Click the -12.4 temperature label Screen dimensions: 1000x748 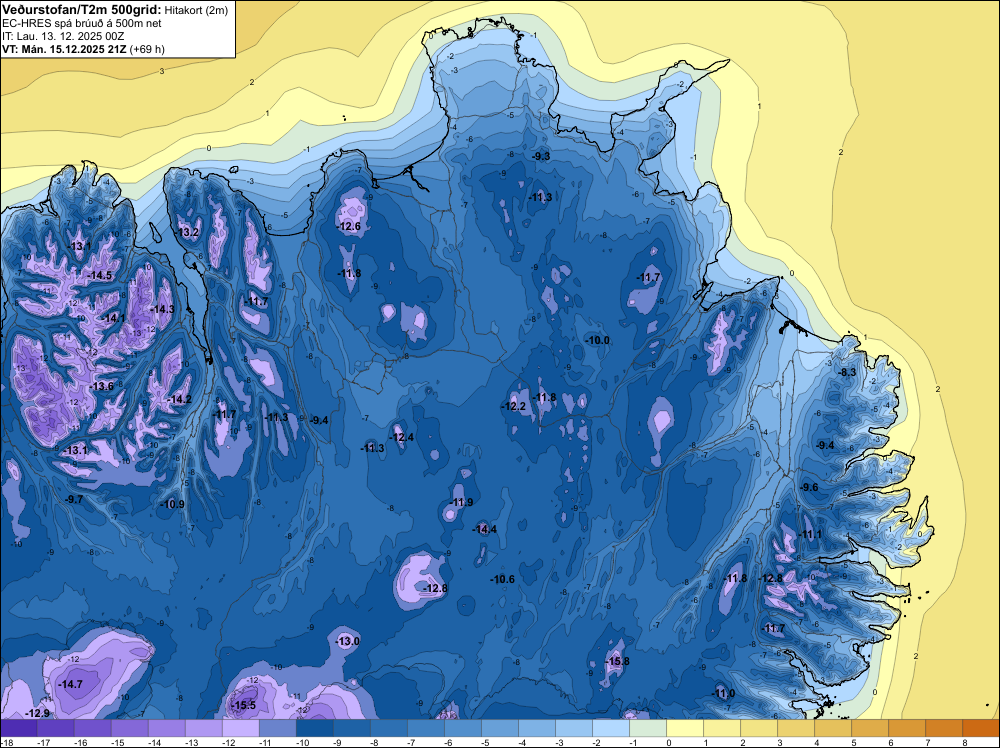tap(401, 437)
